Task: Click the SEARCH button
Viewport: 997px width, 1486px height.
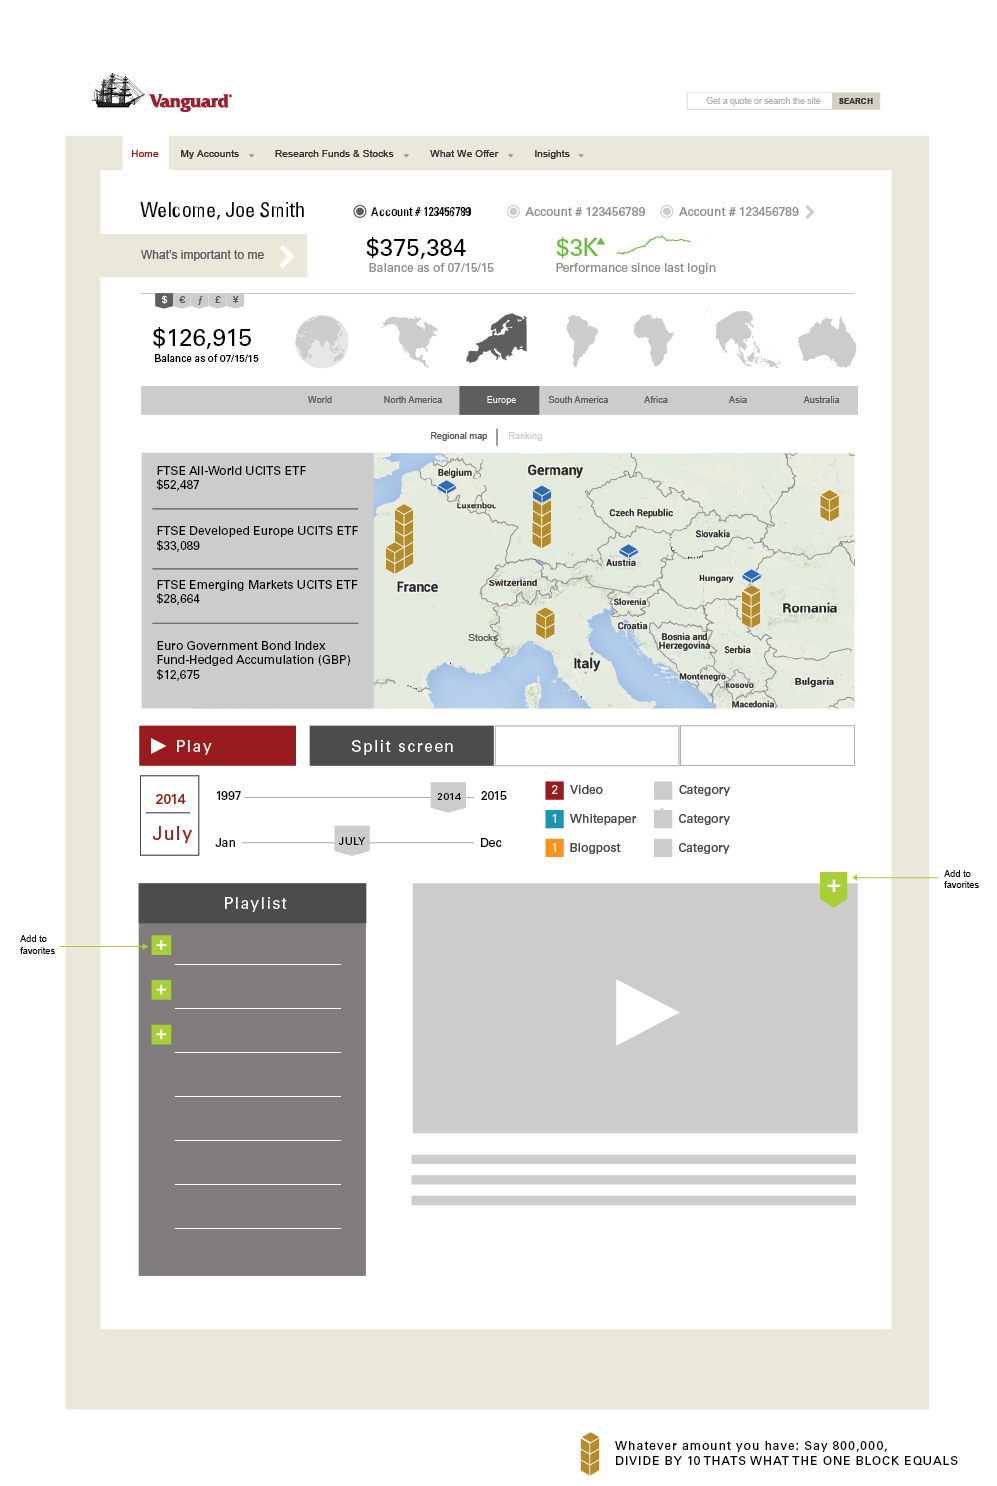Action: 856,101
